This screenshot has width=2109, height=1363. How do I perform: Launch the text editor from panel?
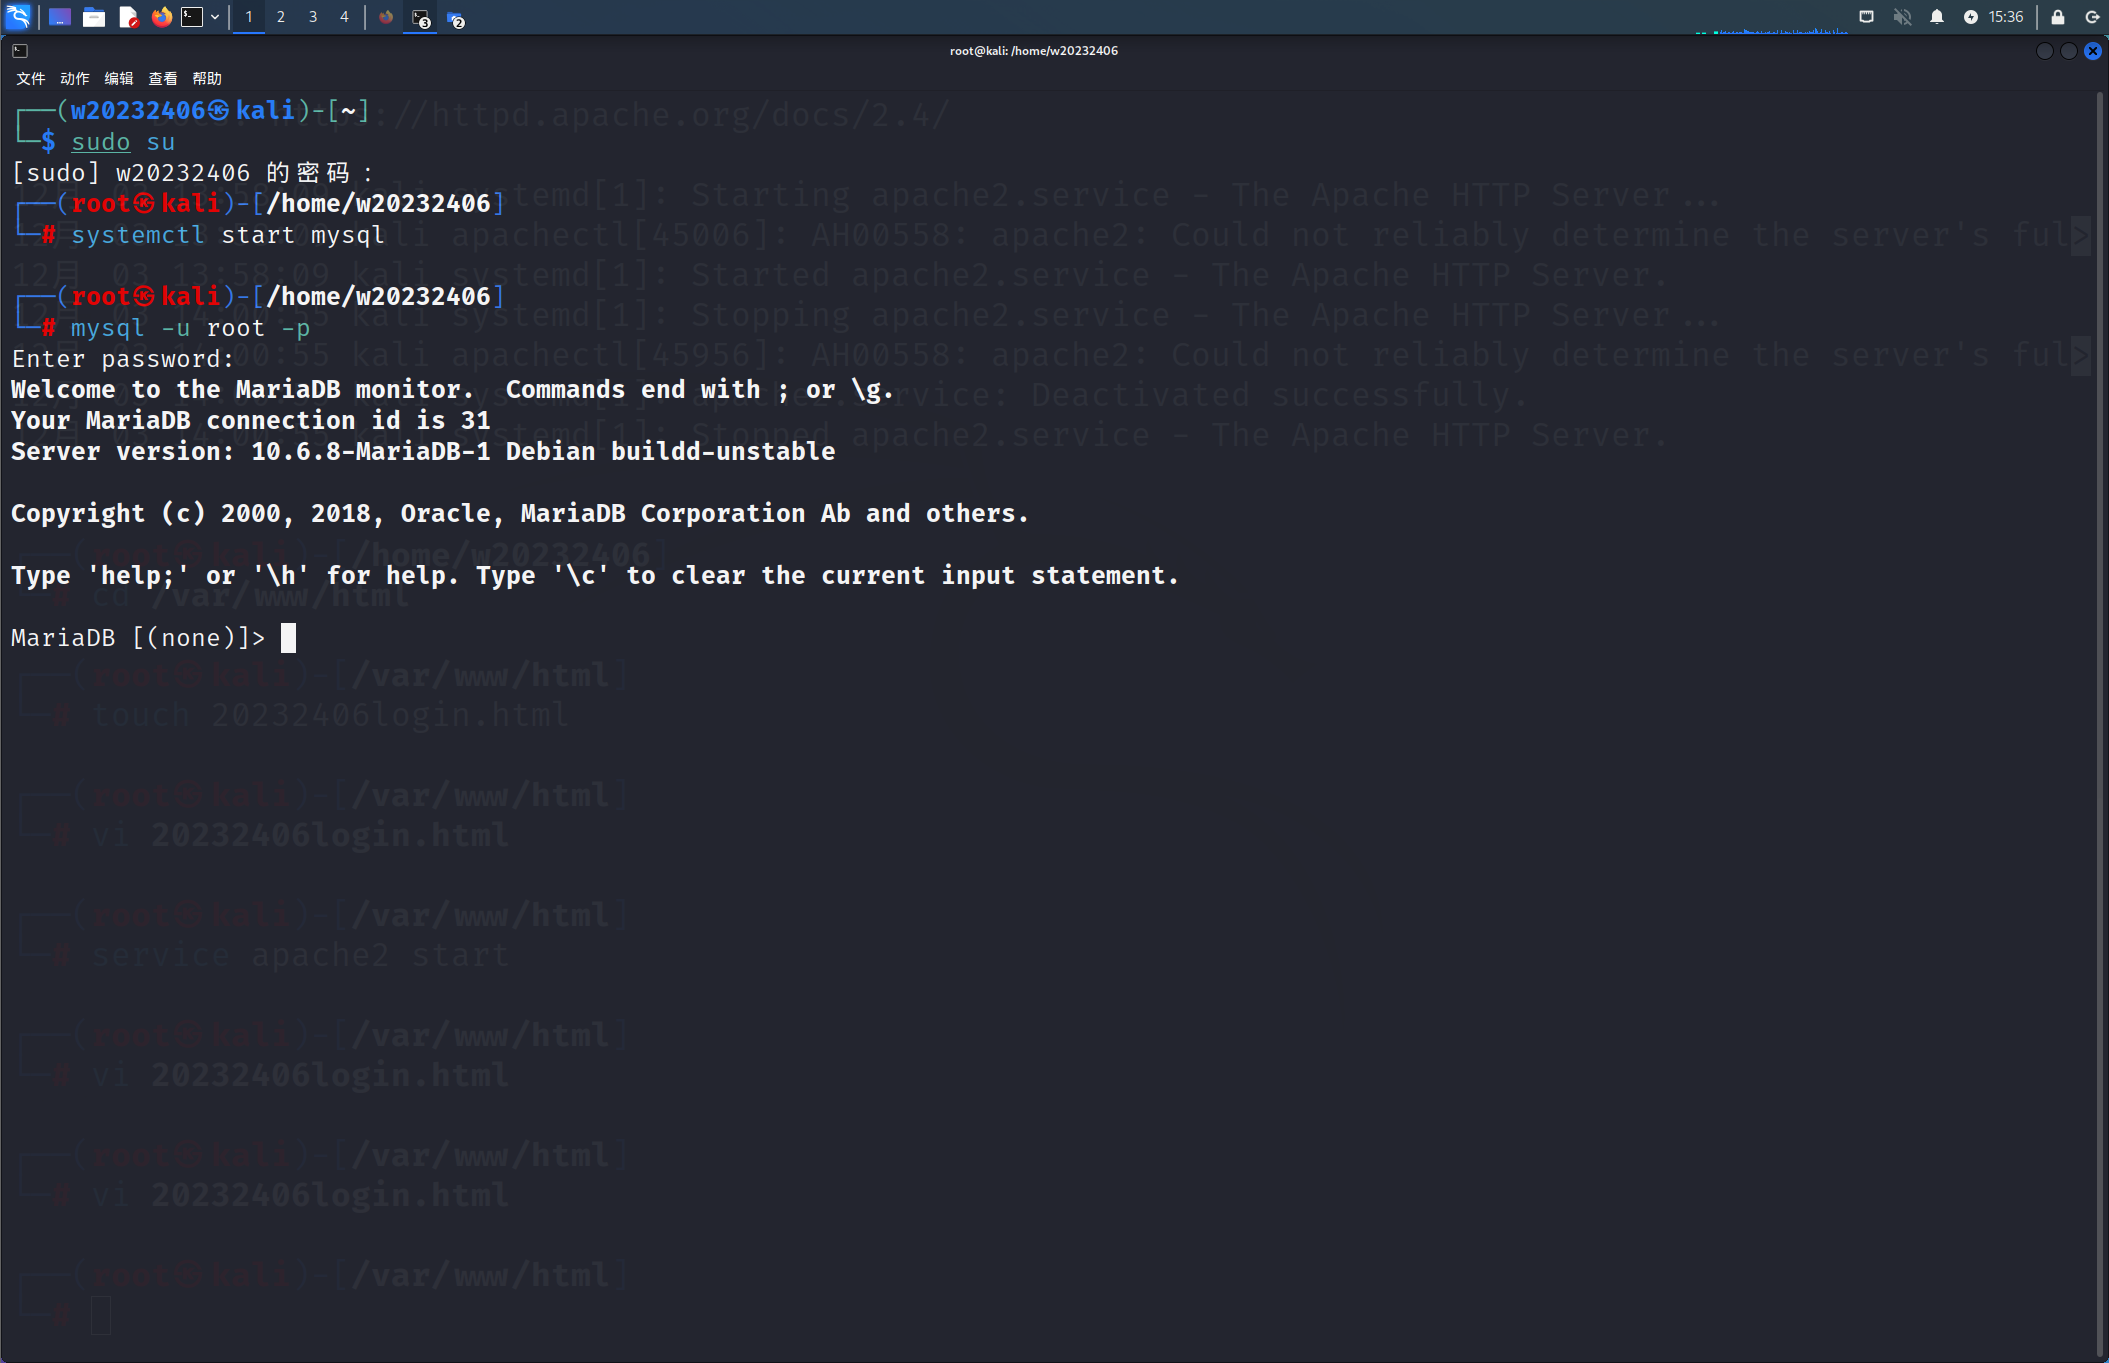(x=128, y=17)
